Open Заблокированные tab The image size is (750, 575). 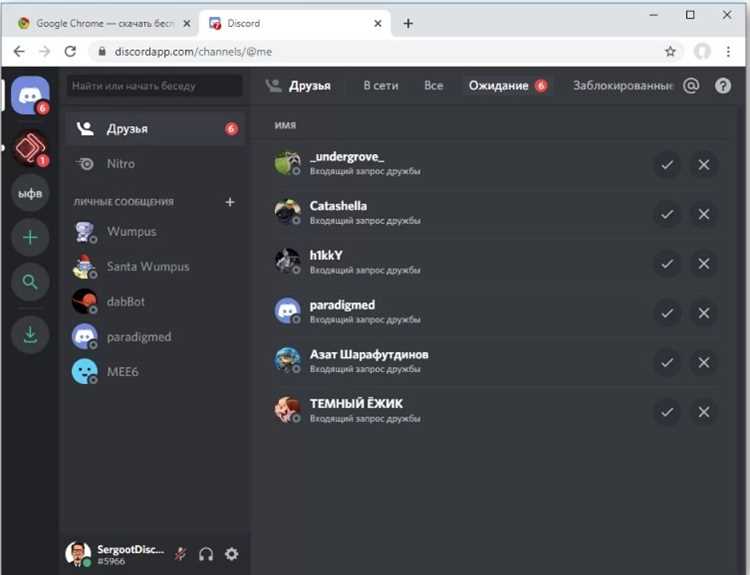pos(623,86)
